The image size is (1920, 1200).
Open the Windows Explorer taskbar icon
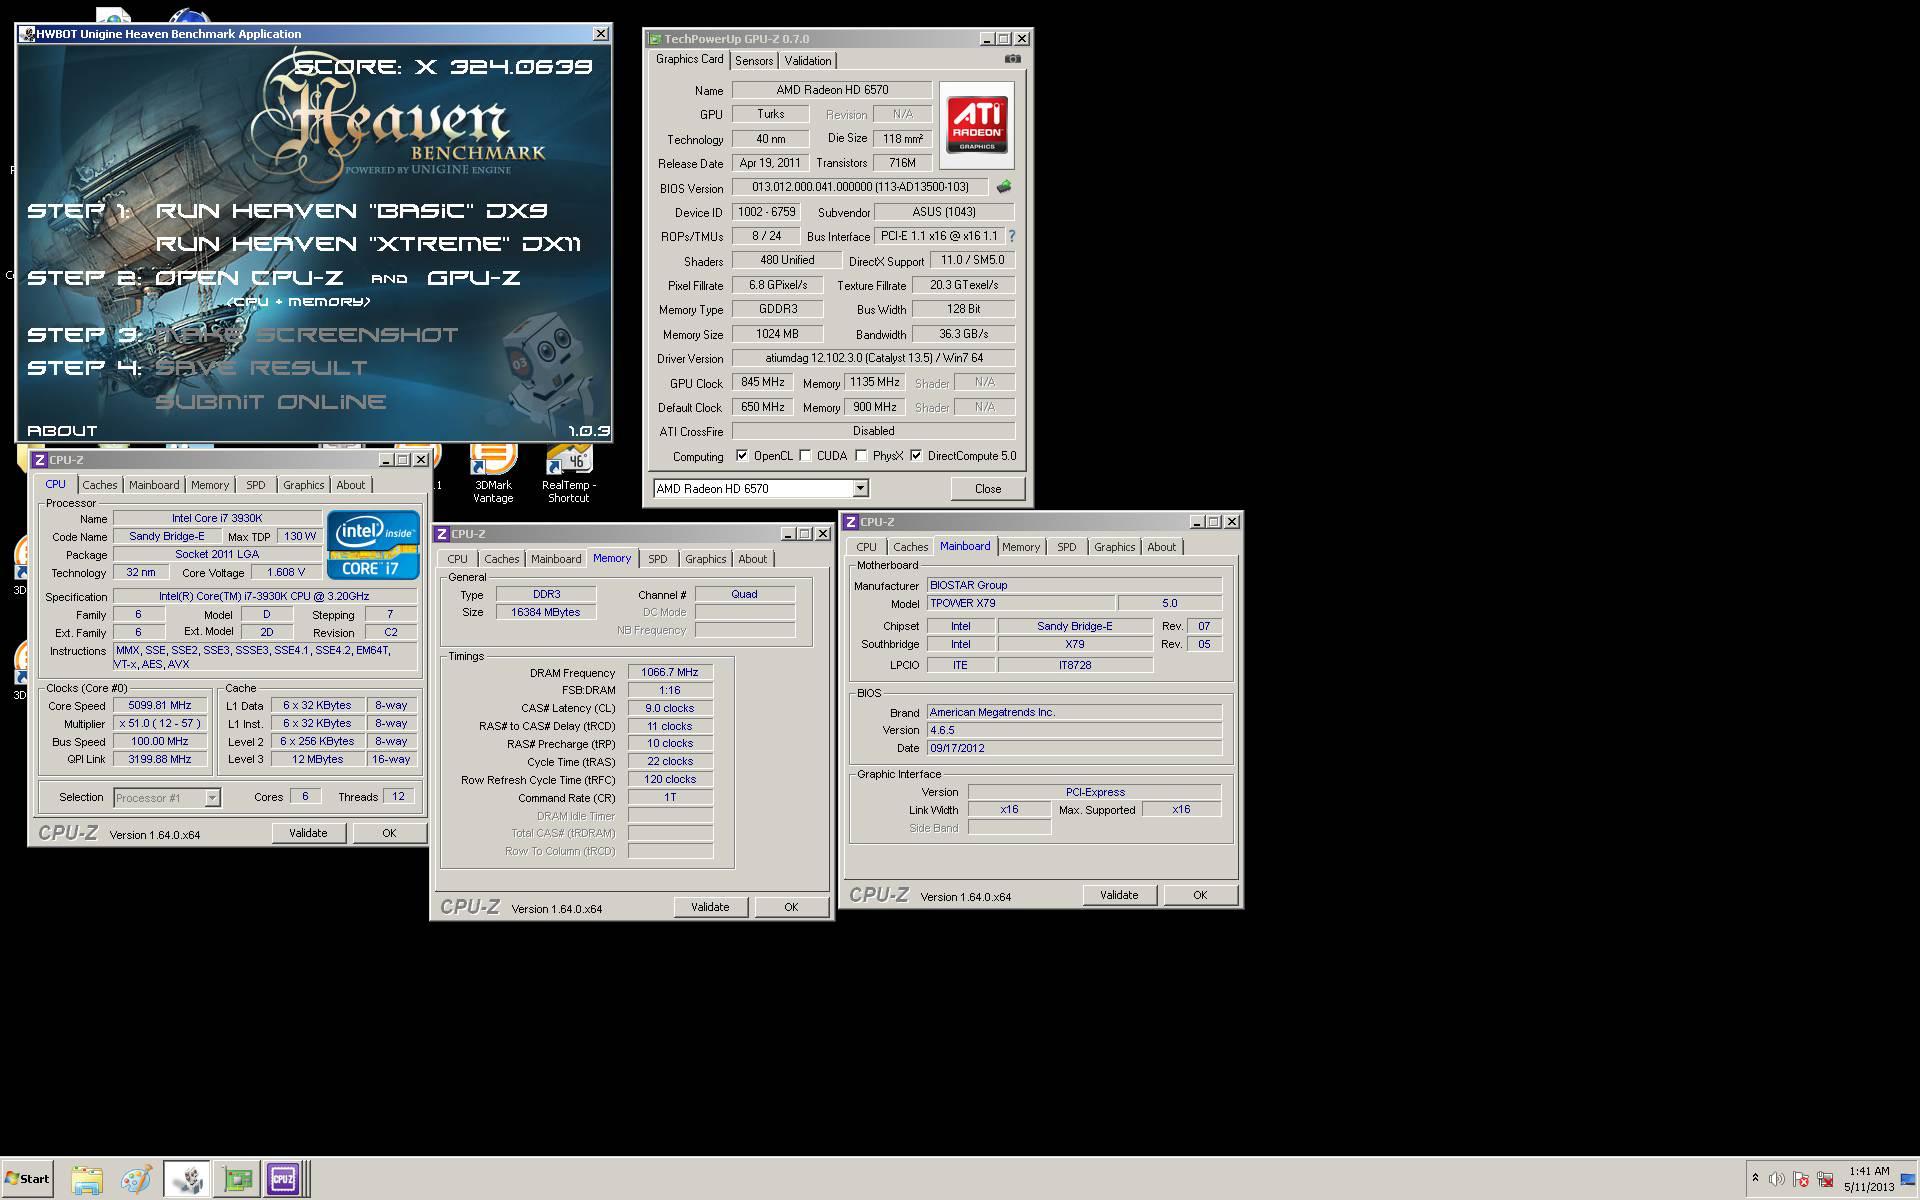(87, 1179)
